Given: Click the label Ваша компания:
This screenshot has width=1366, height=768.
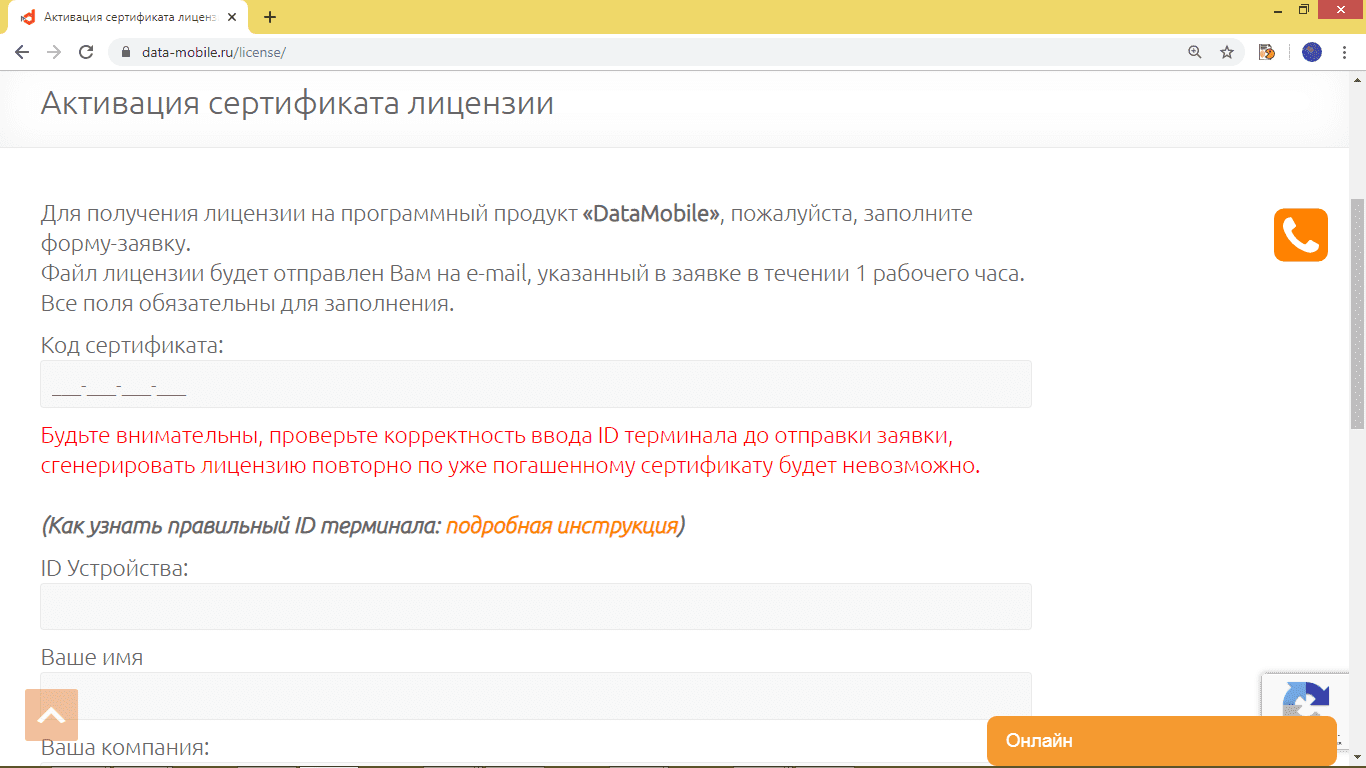Looking at the screenshot, I should (125, 747).
